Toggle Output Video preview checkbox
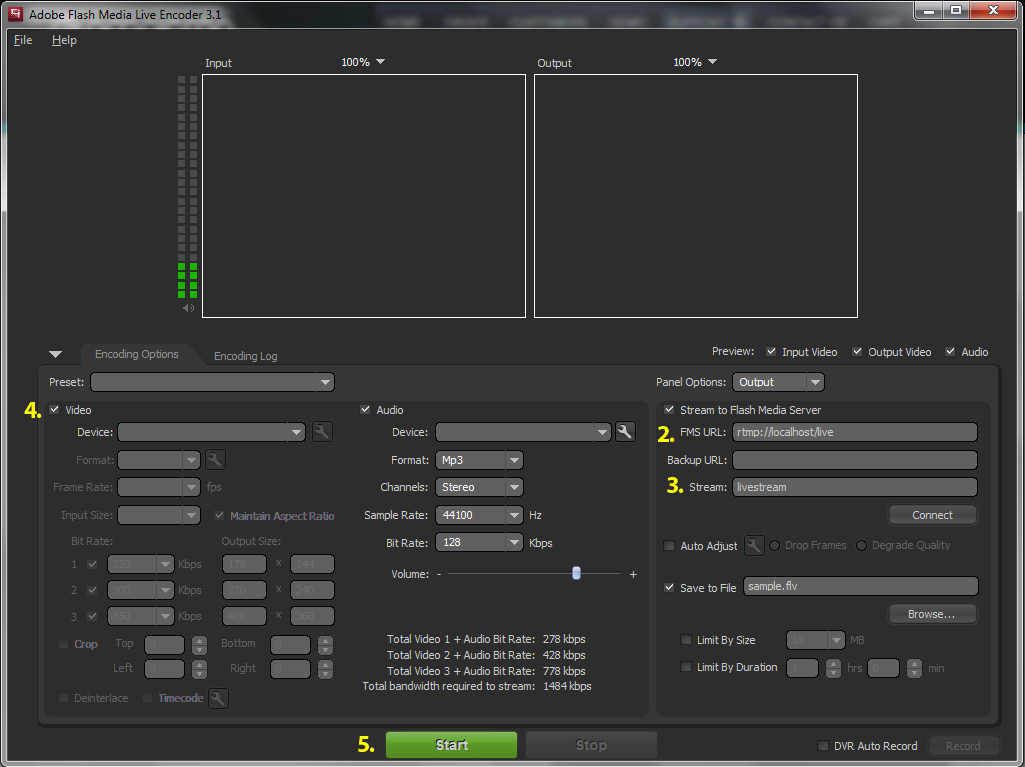Screen dimensions: 1025x767 [857, 352]
